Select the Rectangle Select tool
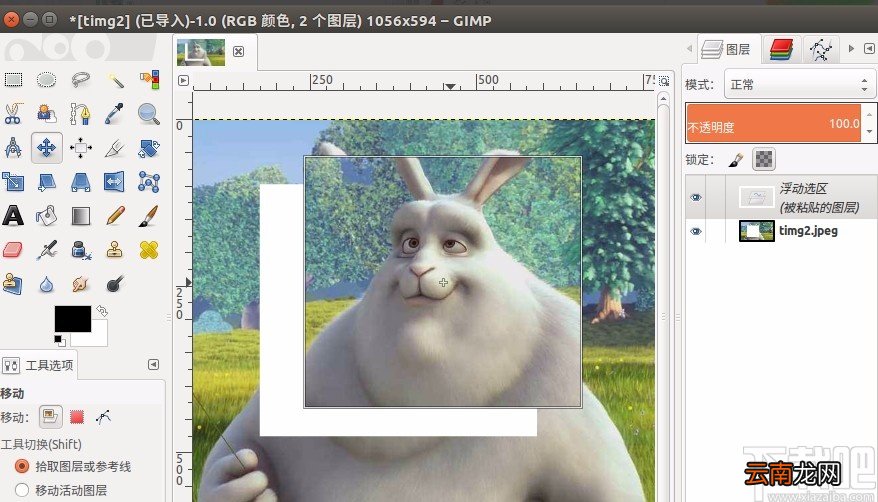 pos(13,79)
